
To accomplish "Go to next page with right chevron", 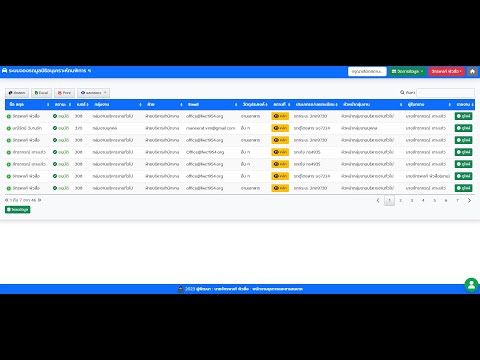I will (x=469, y=200).
